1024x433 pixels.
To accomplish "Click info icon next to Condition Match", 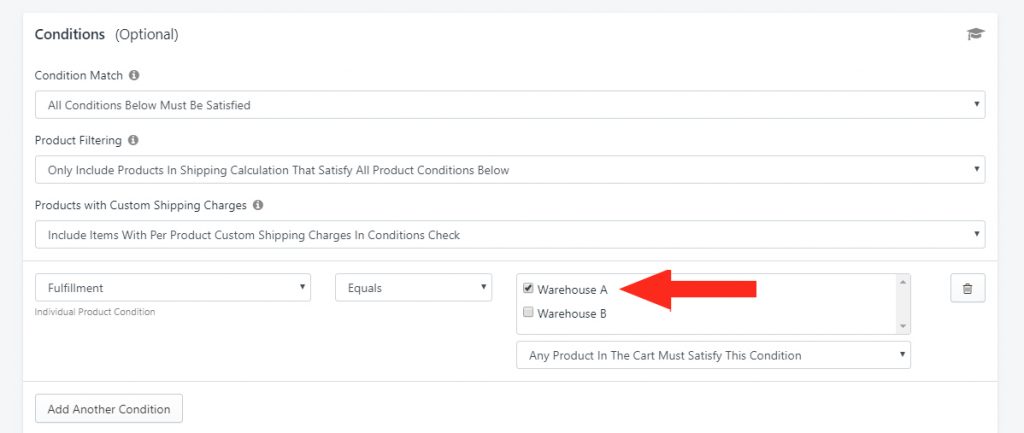I will pyautogui.click(x=134, y=75).
